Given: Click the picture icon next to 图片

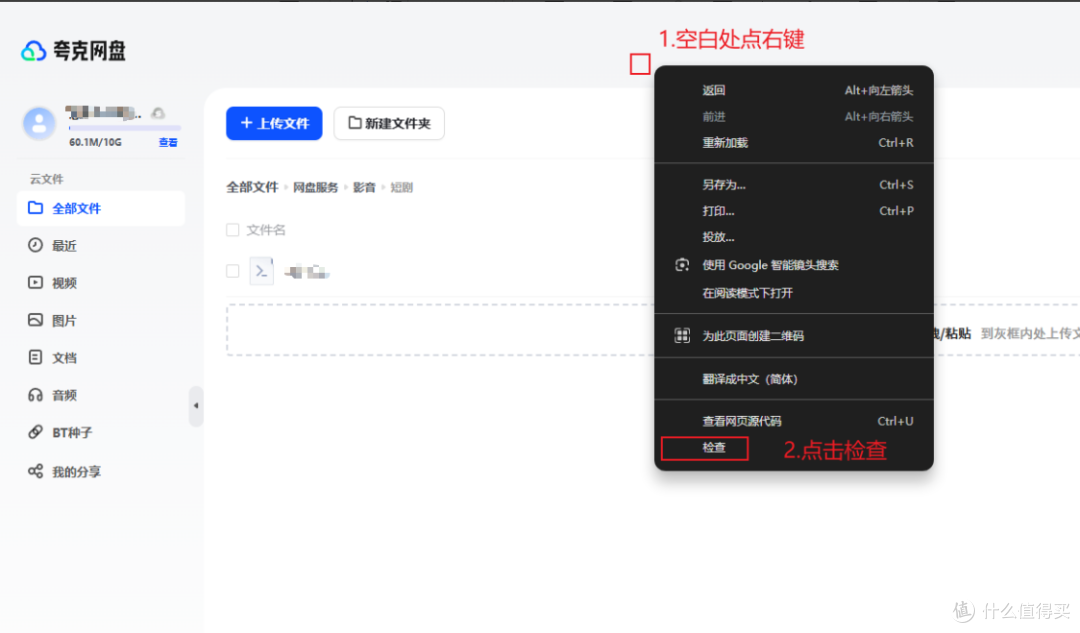Looking at the screenshot, I should 35,320.
